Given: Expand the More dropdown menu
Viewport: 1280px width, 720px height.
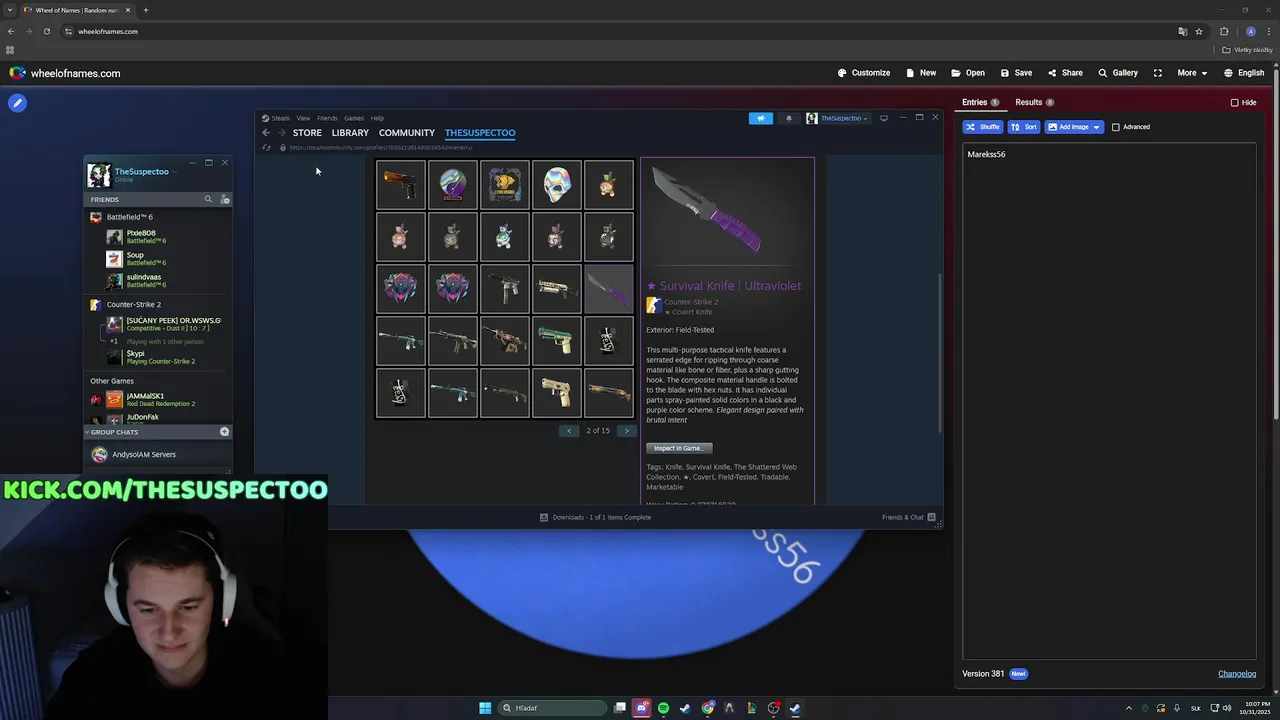Looking at the screenshot, I should click(1192, 73).
